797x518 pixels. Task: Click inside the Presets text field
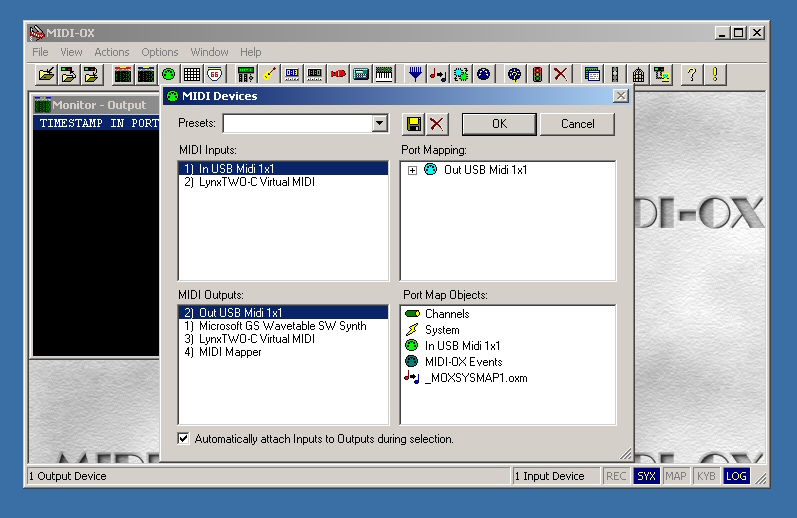[x=297, y=124]
